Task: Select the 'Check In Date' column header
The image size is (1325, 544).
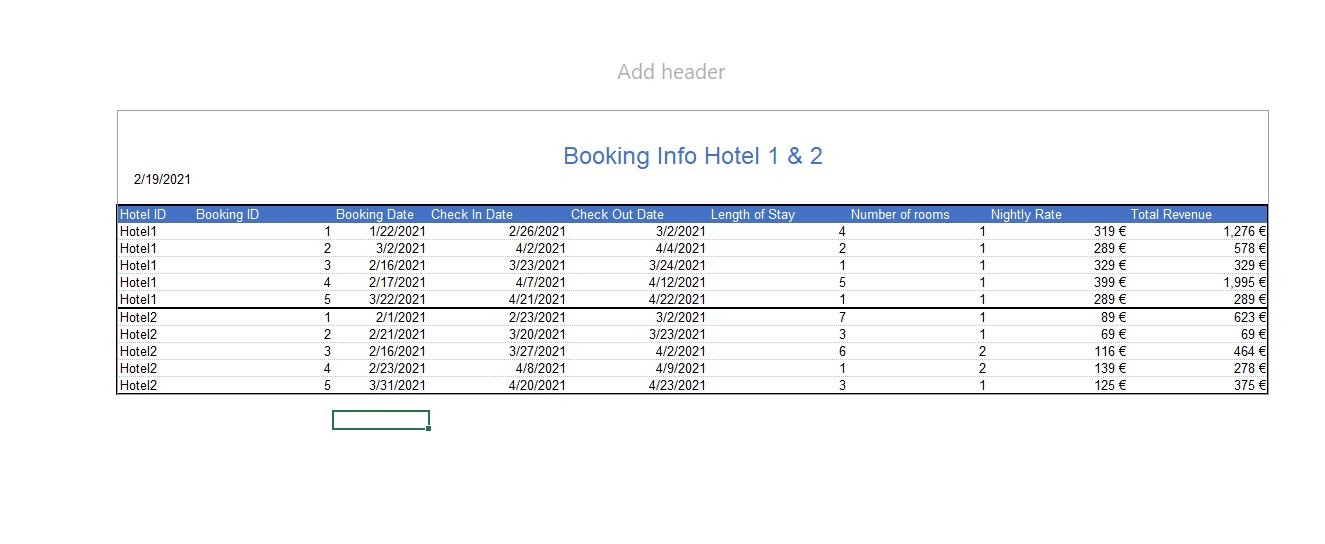Action: (x=472, y=214)
